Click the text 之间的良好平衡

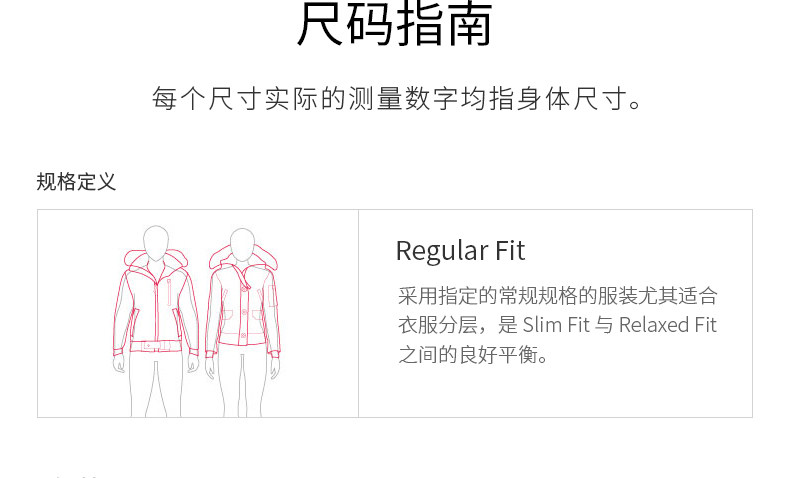tap(473, 355)
